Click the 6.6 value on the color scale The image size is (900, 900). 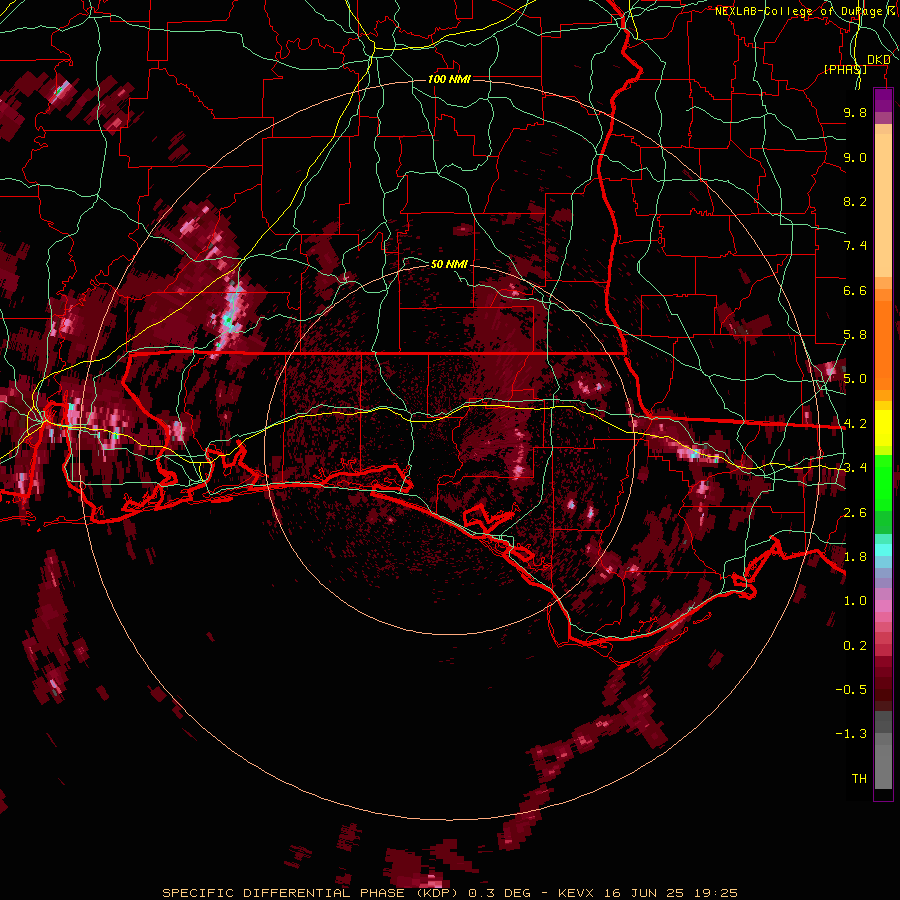click(x=855, y=290)
